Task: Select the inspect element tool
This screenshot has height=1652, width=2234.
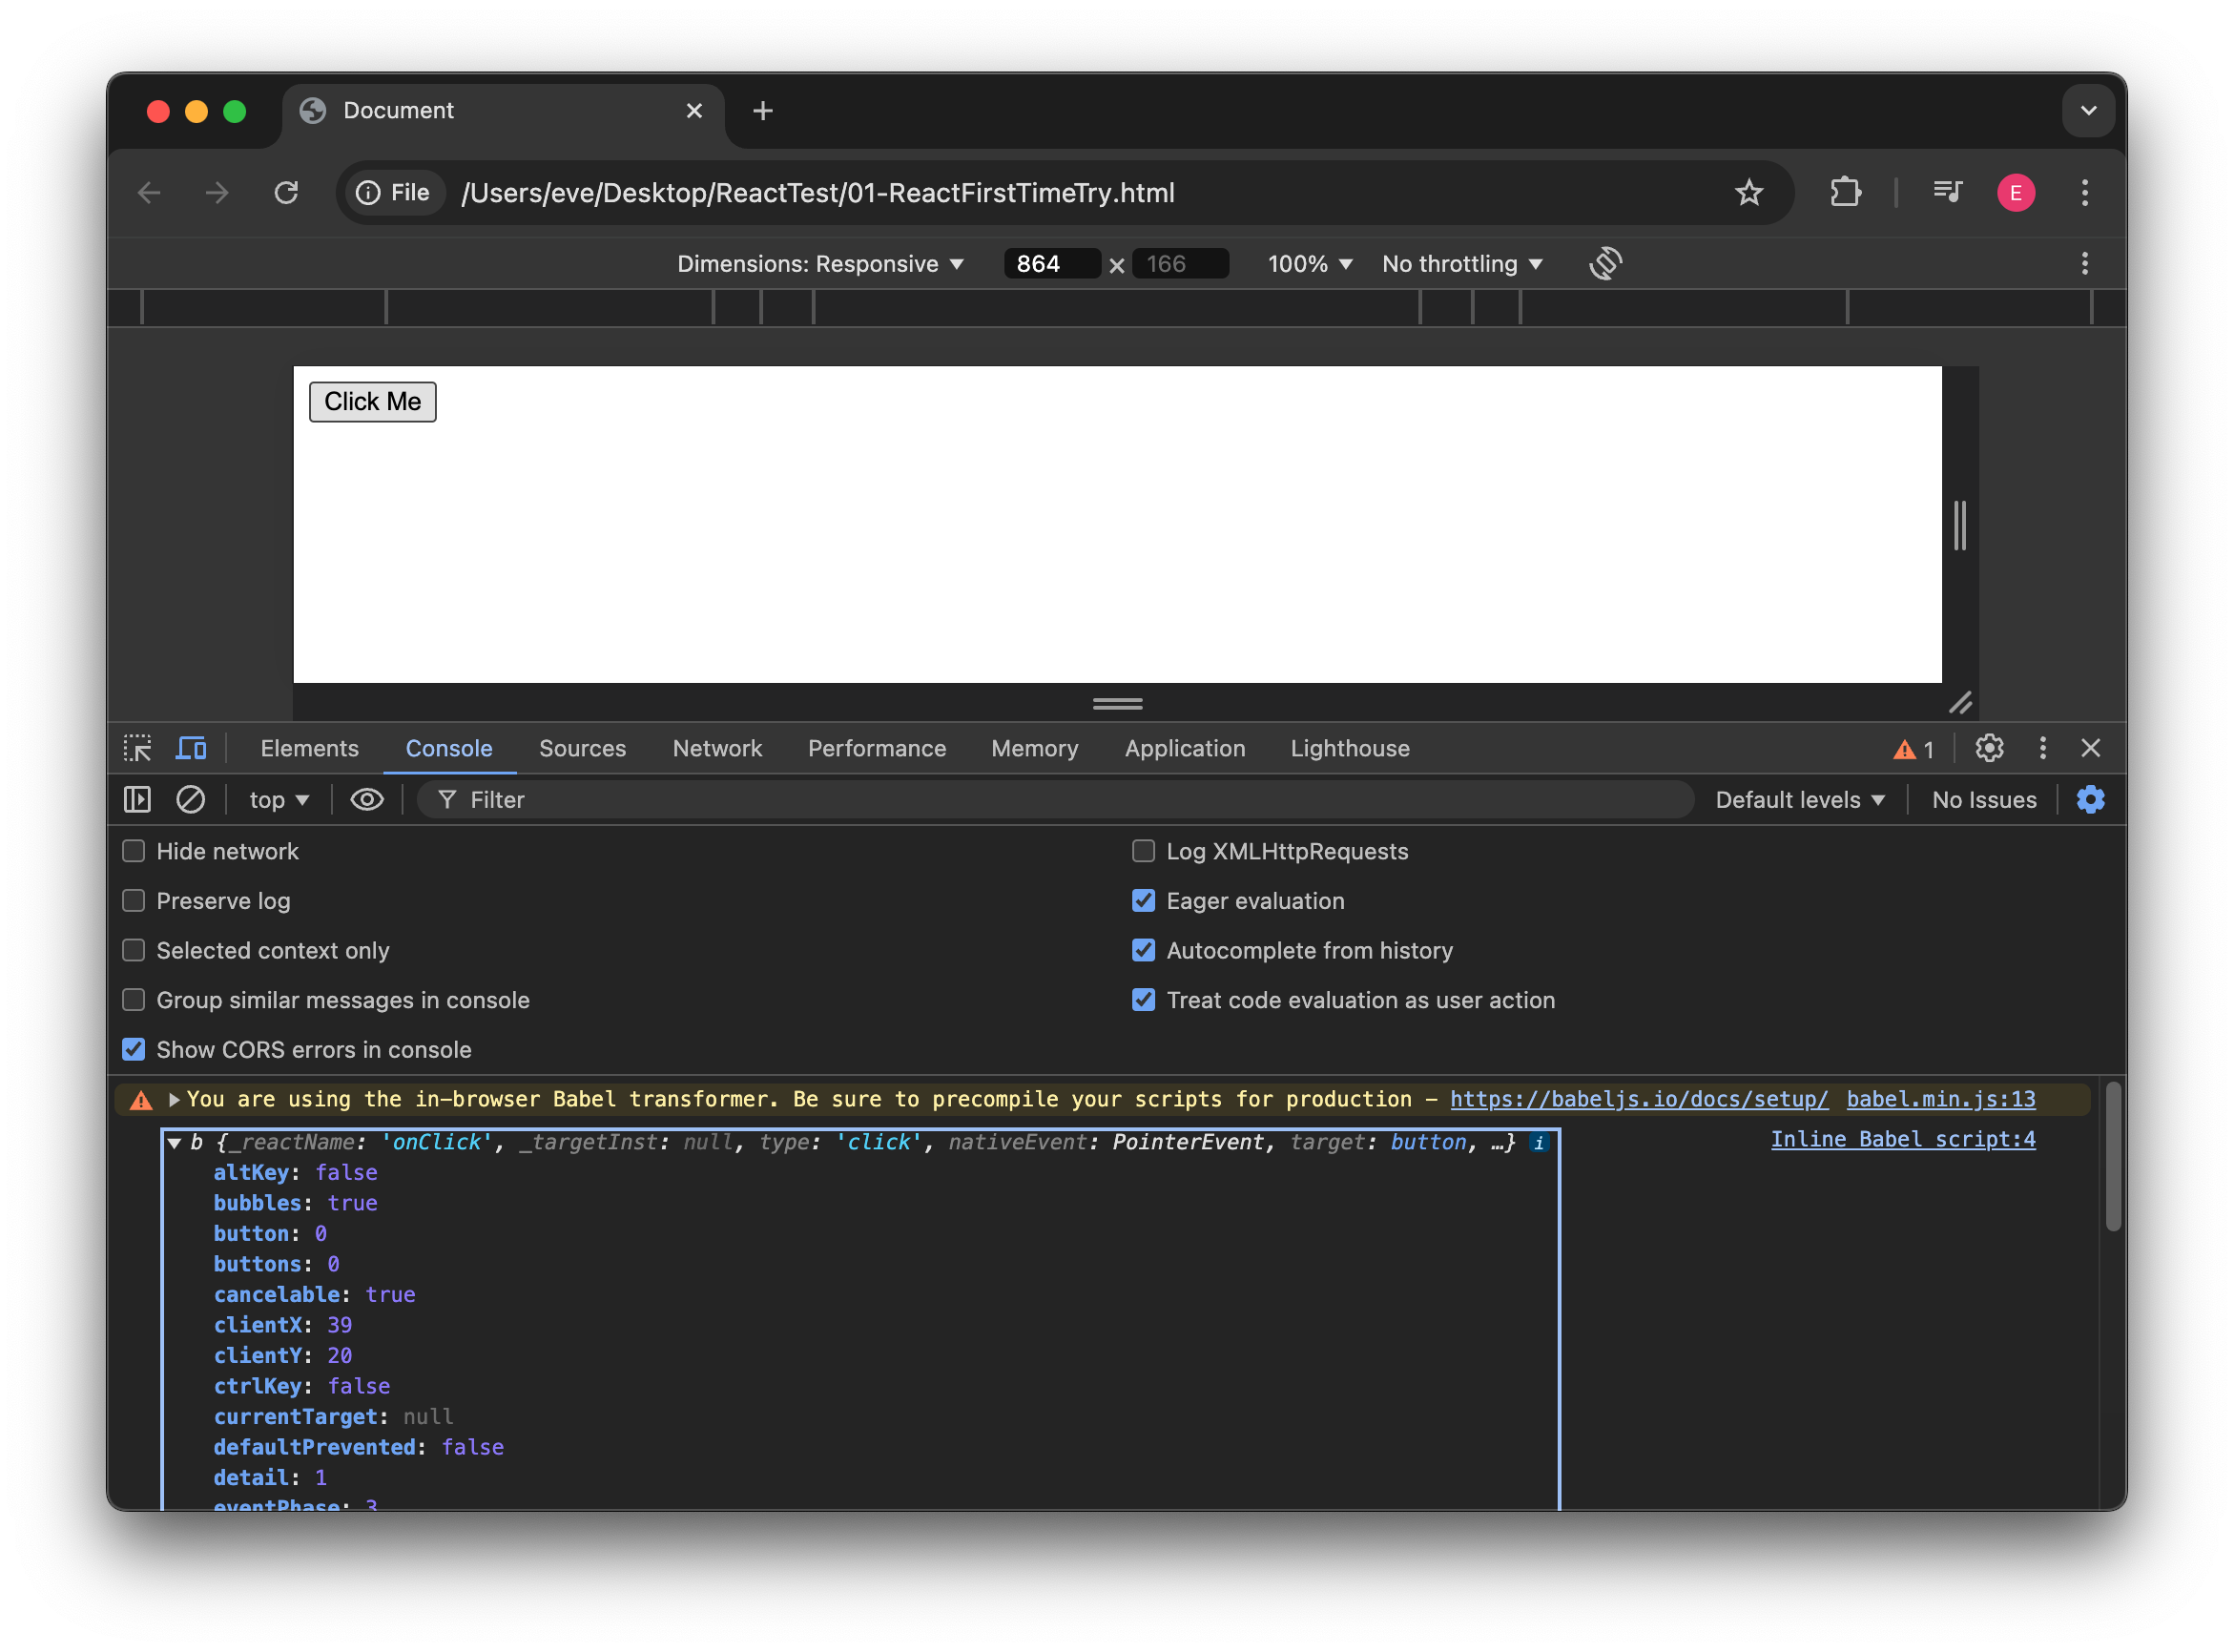Action: (x=137, y=747)
